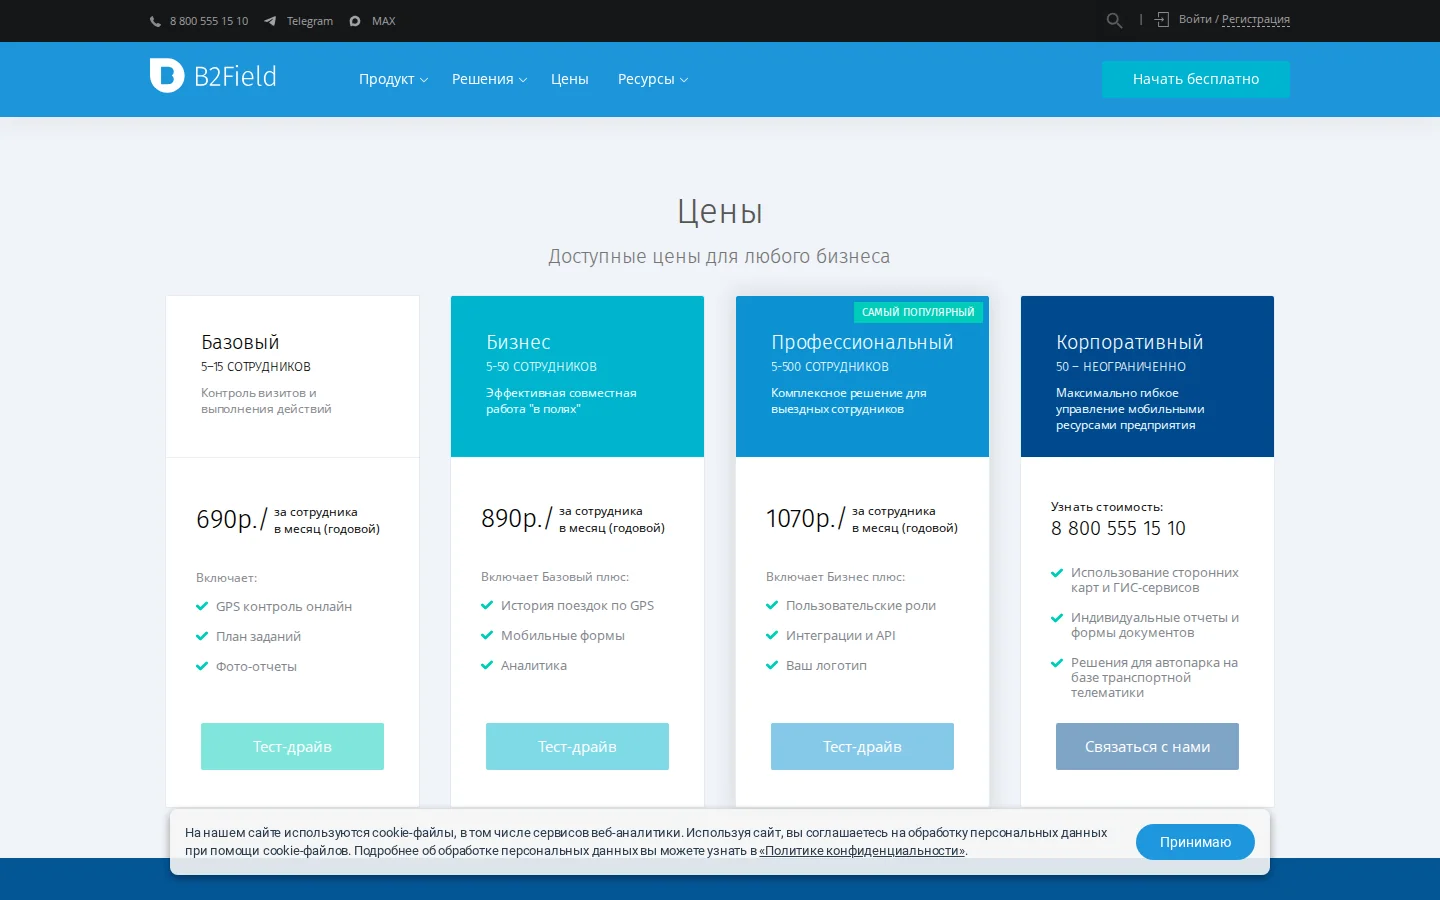Click checkmark beside Фото-отчеты

click(202, 666)
